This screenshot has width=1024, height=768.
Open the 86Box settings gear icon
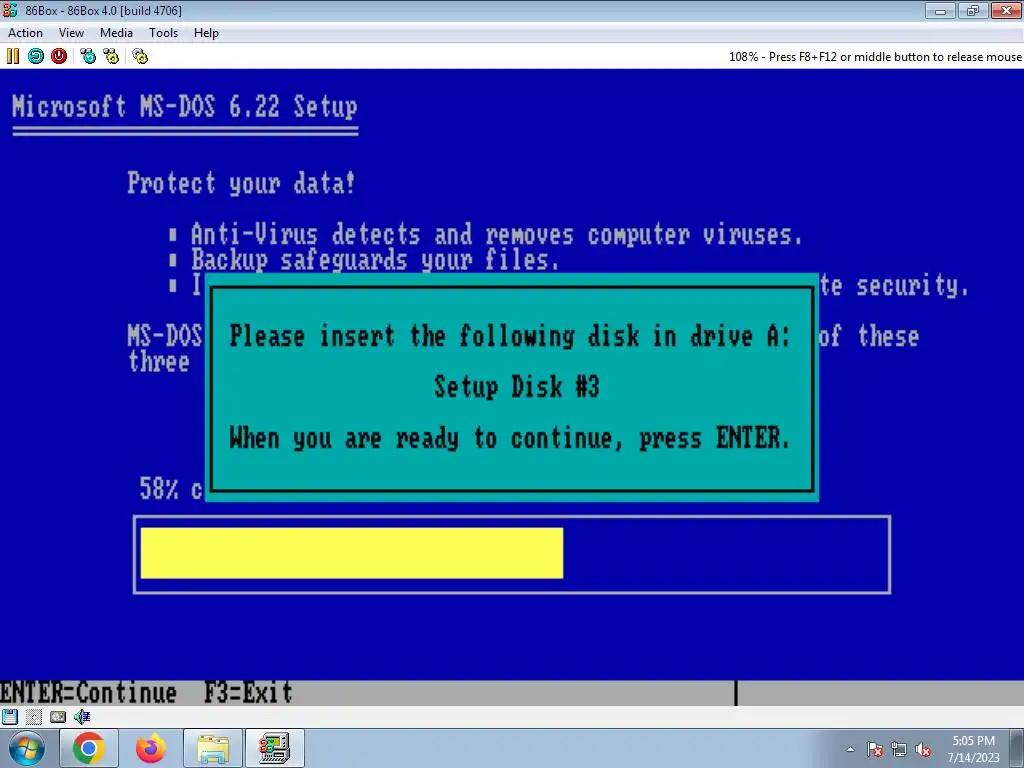[x=140, y=56]
